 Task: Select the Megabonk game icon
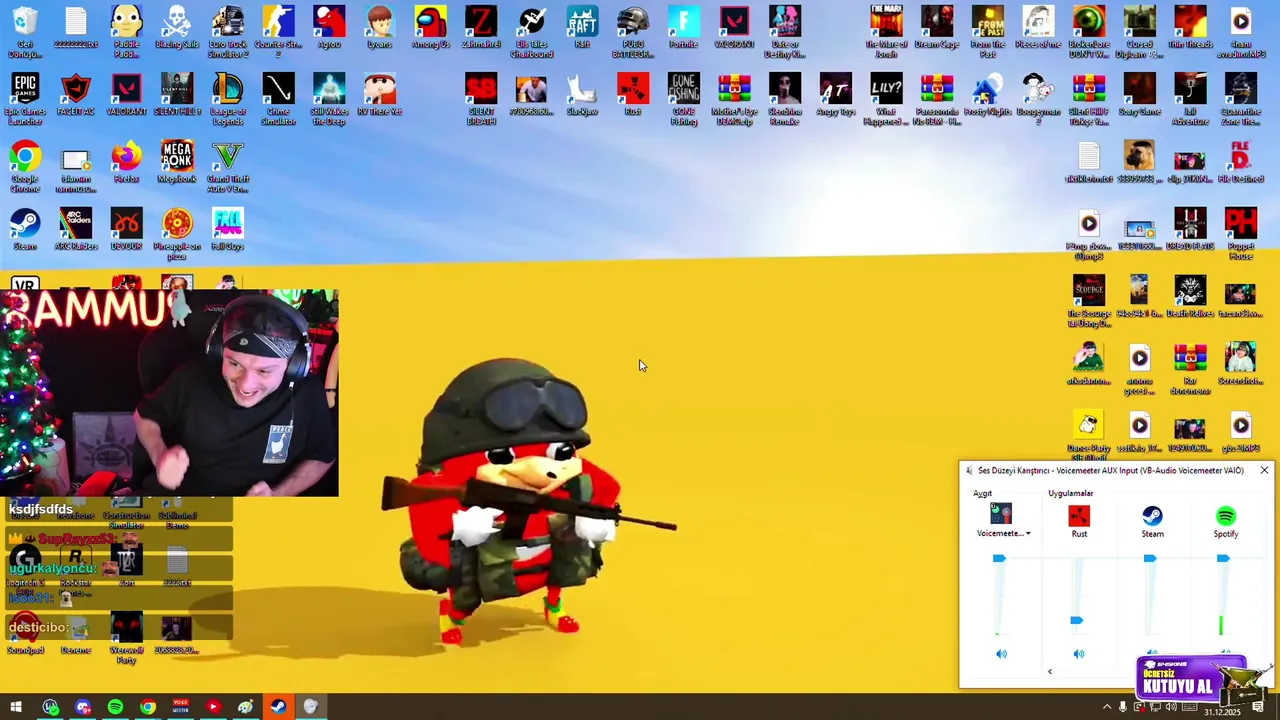[177, 162]
